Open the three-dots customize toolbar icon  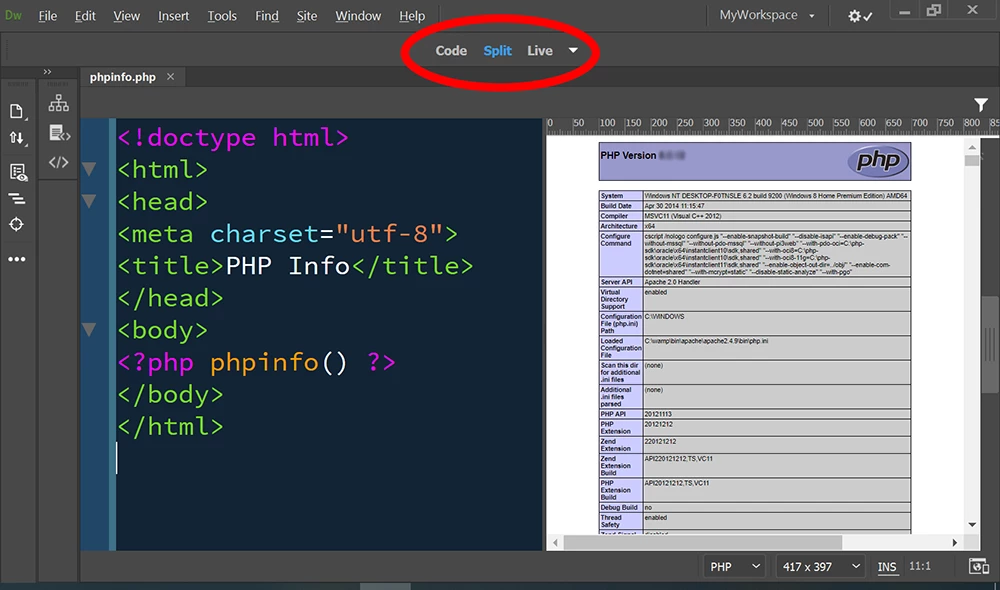pyautogui.click(x=17, y=259)
